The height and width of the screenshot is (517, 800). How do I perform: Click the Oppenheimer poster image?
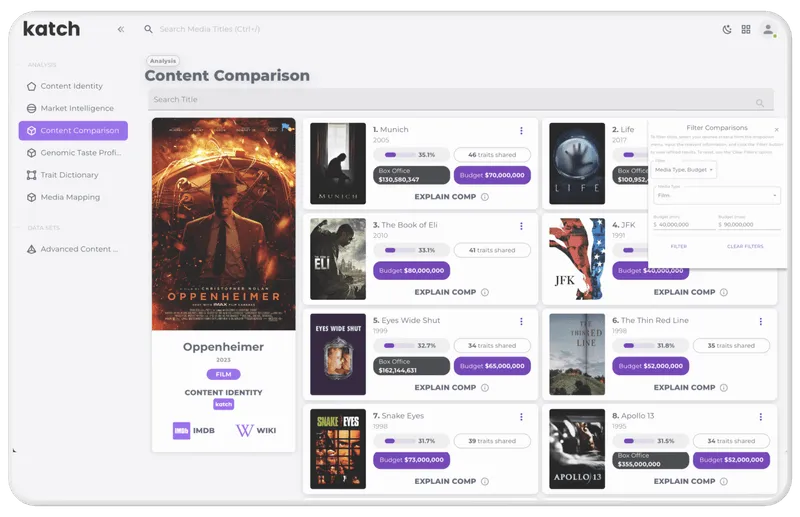point(223,224)
